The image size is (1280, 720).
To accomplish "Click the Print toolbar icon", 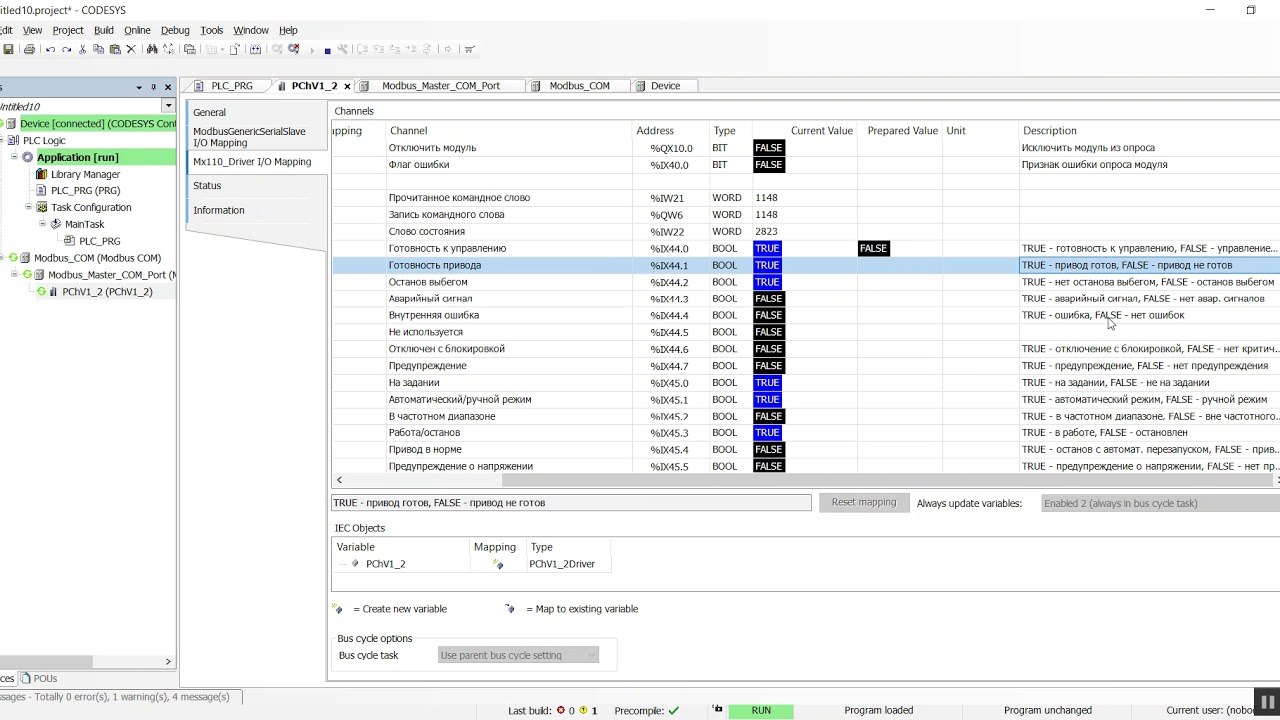I will (29, 49).
